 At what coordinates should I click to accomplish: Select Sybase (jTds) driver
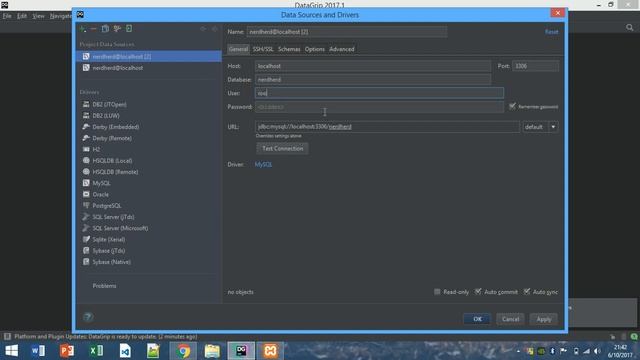pyautogui.click(x=109, y=251)
